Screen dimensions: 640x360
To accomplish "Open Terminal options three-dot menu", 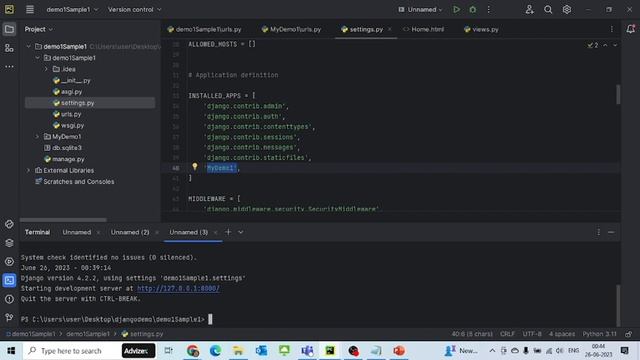I will click(x=598, y=232).
